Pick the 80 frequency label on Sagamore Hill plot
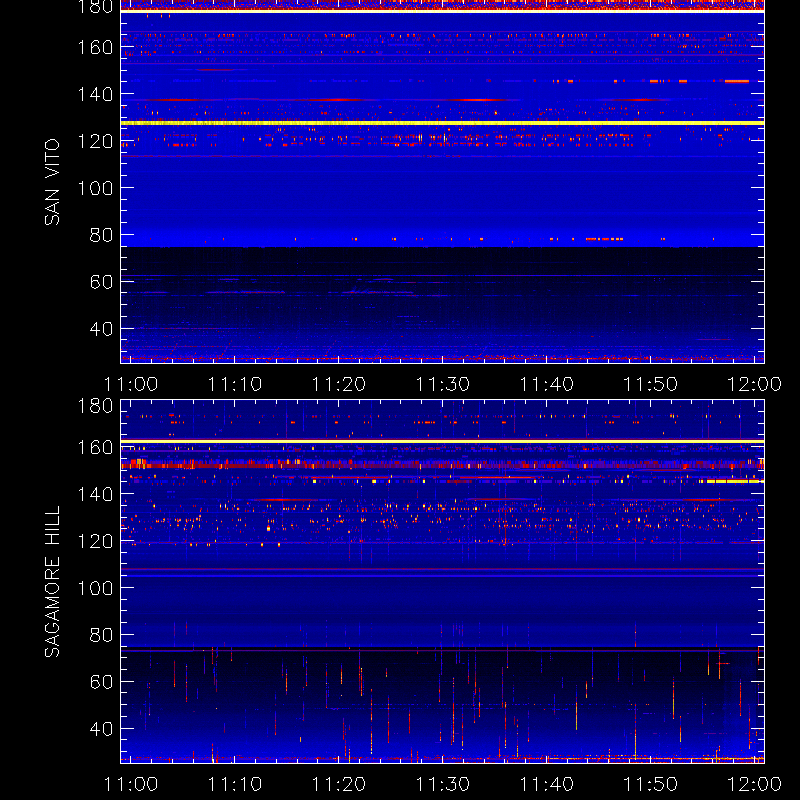 click(x=101, y=635)
